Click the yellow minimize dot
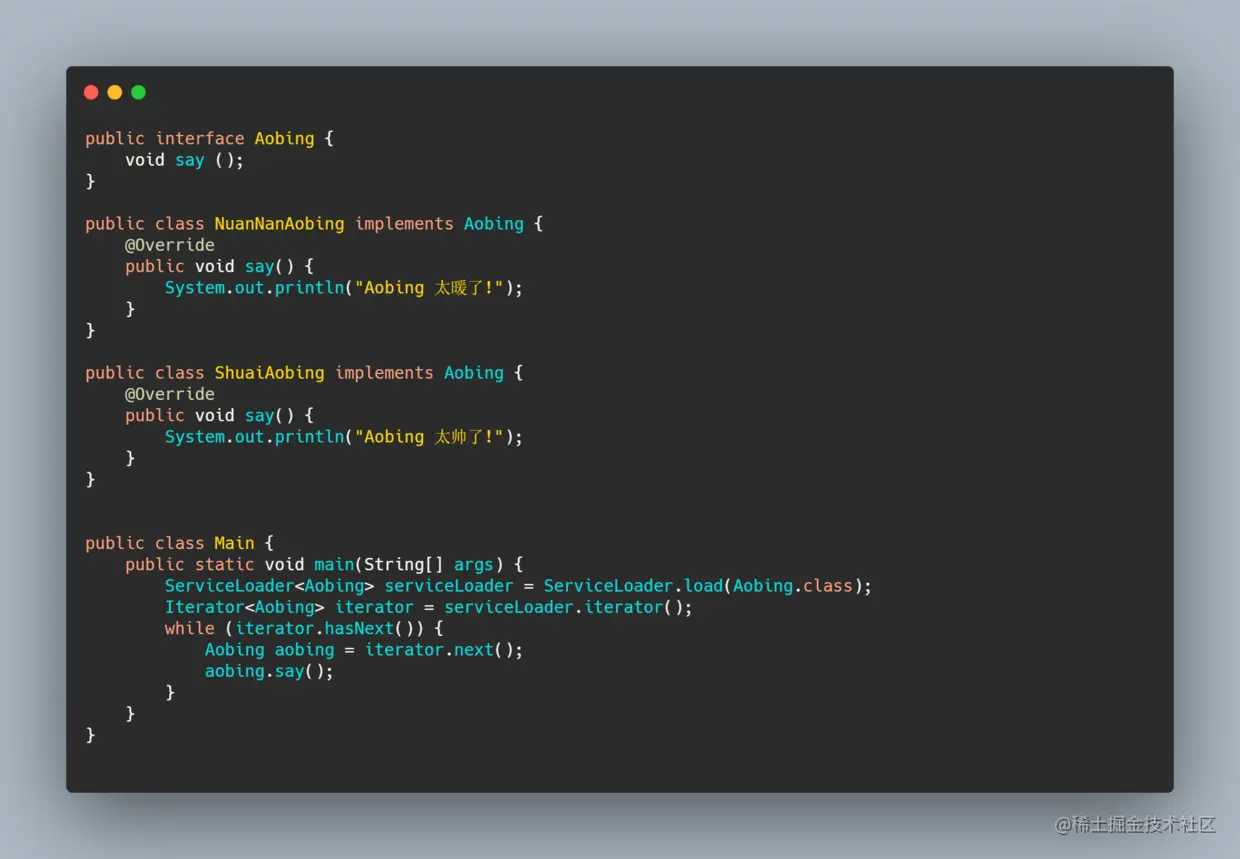The width and height of the screenshot is (1240, 859). [x=115, y=92]
